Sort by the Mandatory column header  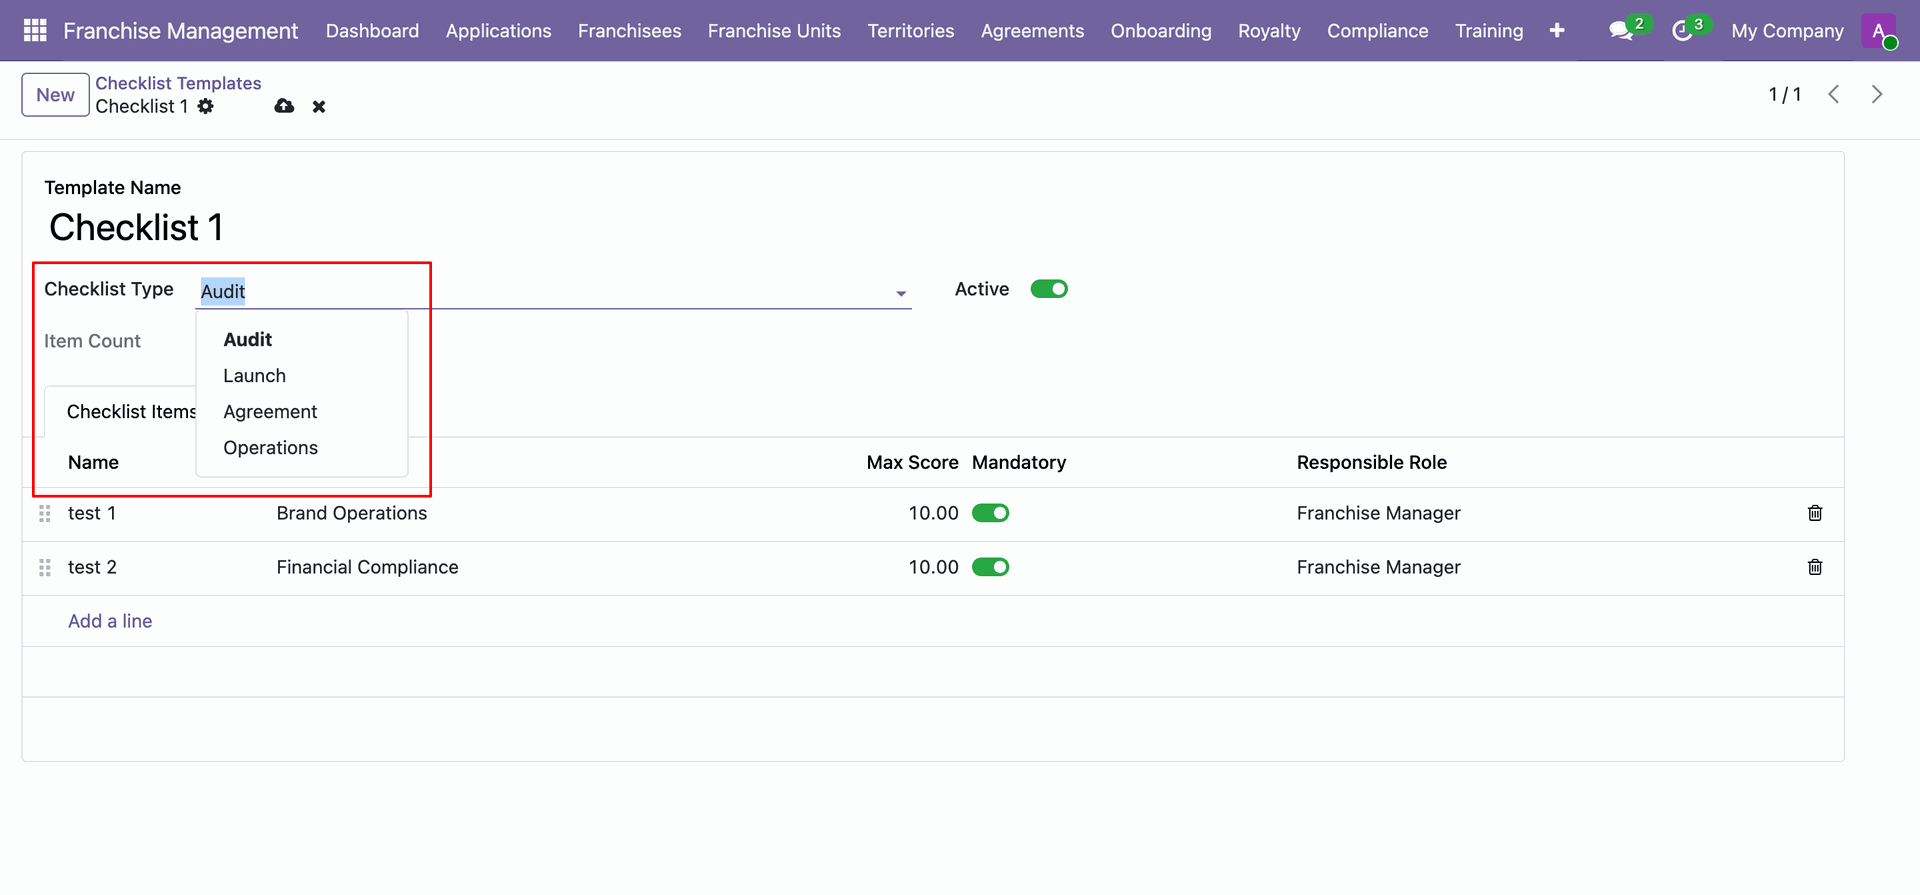coord(1019,462)
